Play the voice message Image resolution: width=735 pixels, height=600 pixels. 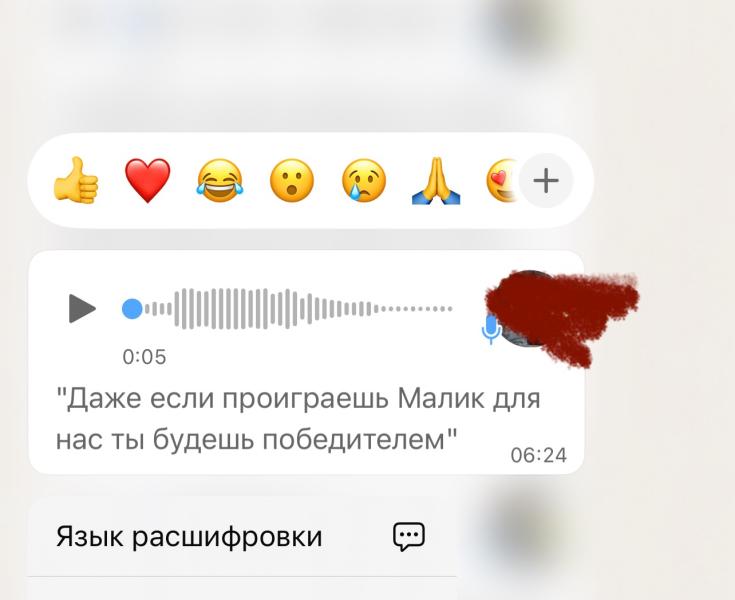click(x=82, y=308)
